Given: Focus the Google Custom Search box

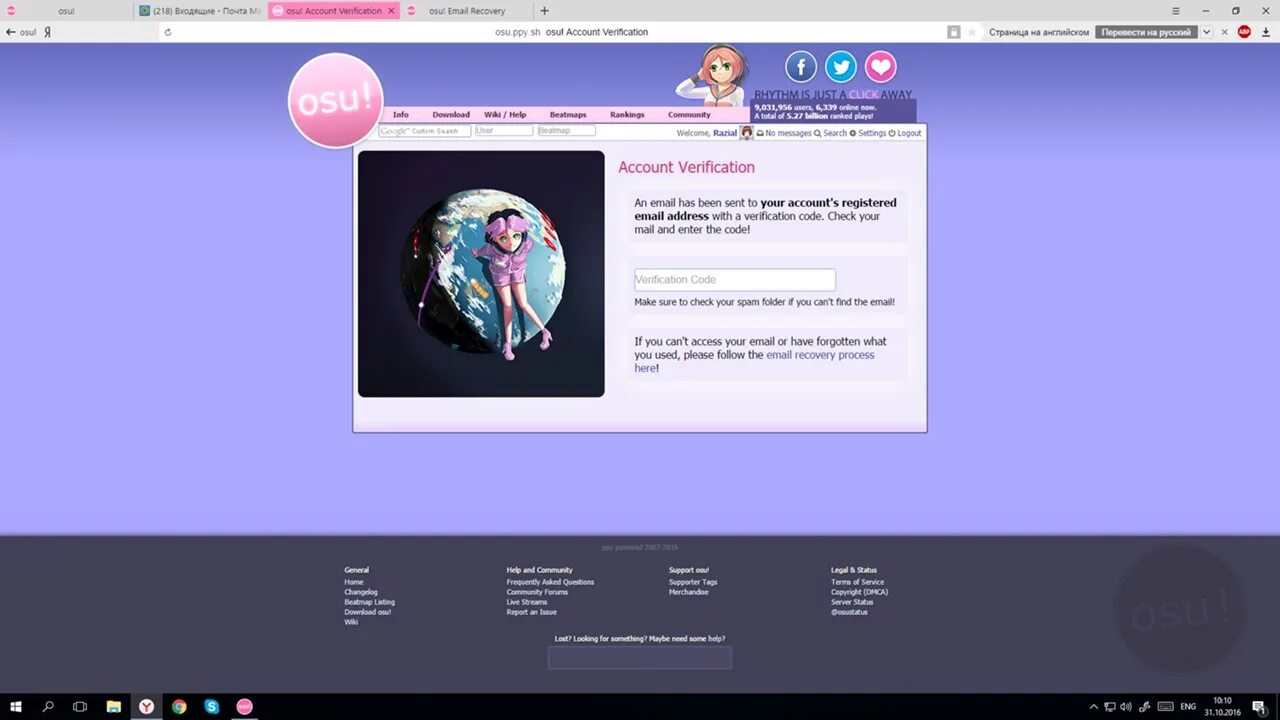Looking at the screenshot, I should 425,131.
